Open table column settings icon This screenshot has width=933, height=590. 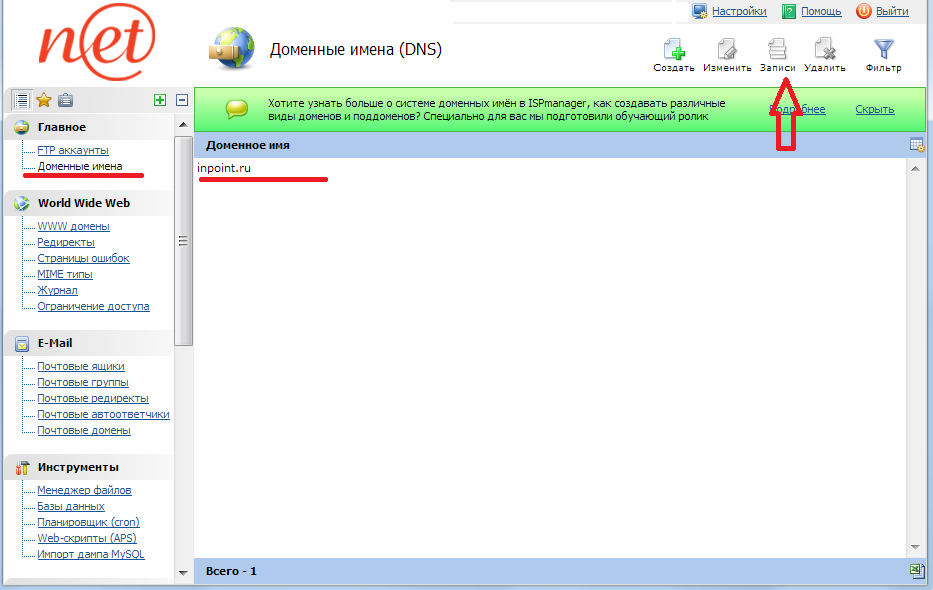[x=917, y=145]
